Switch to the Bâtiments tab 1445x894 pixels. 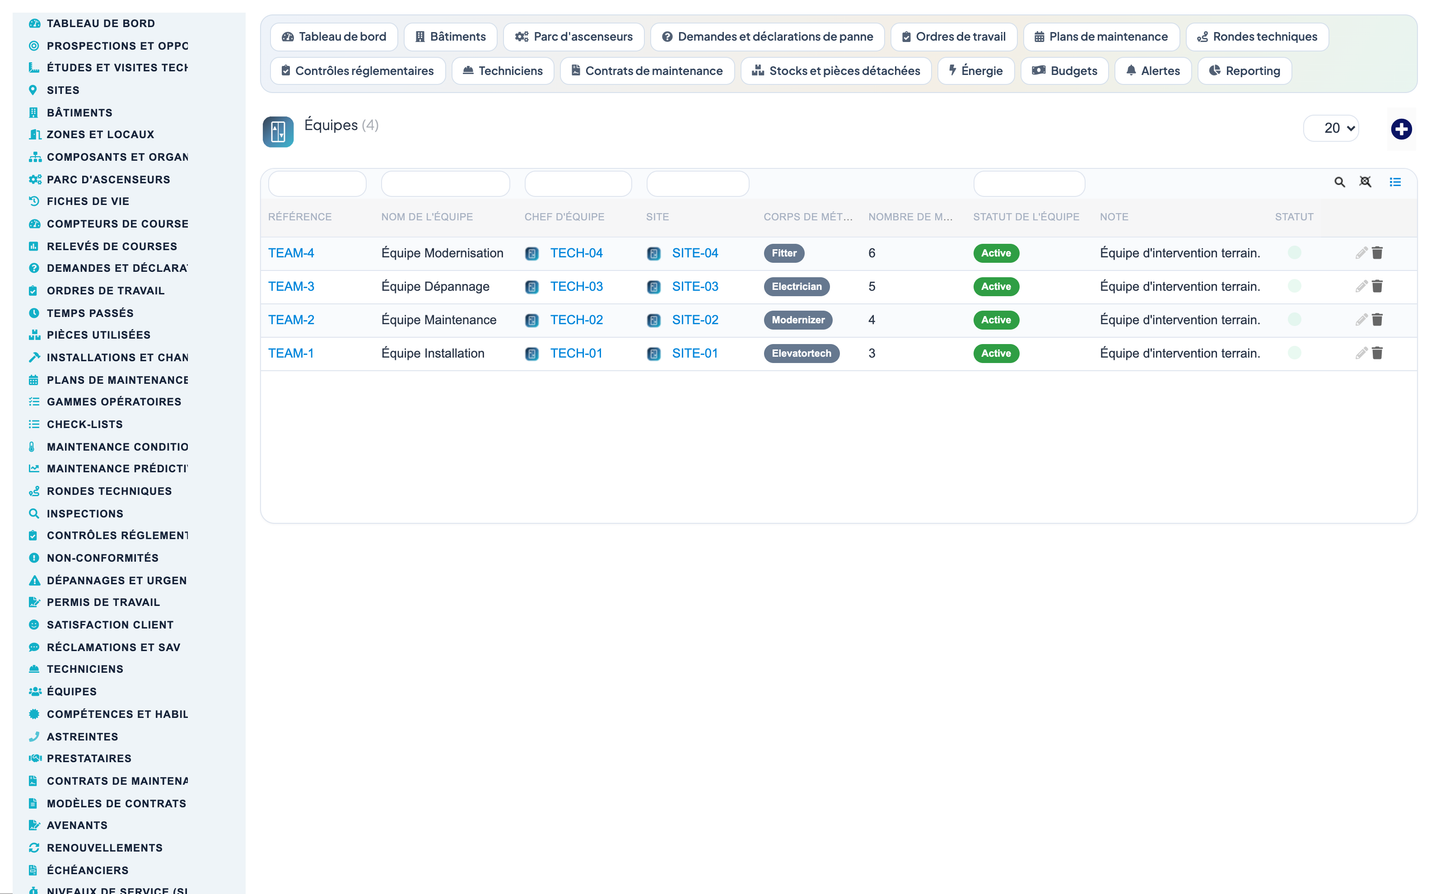click(450, 37)
